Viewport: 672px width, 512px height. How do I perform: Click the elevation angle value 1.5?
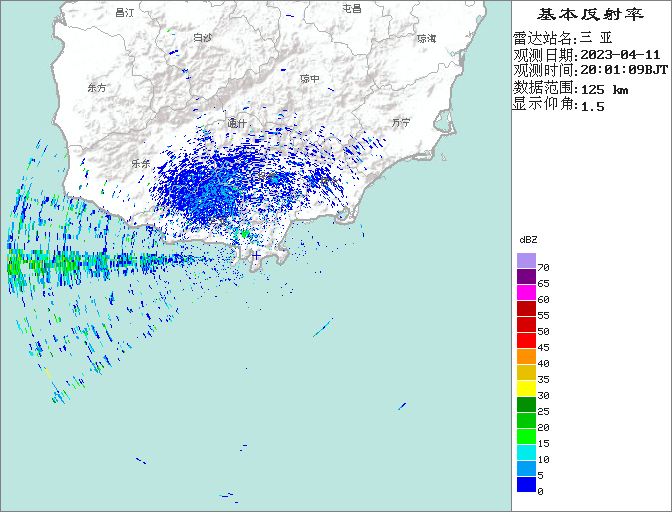592,106
